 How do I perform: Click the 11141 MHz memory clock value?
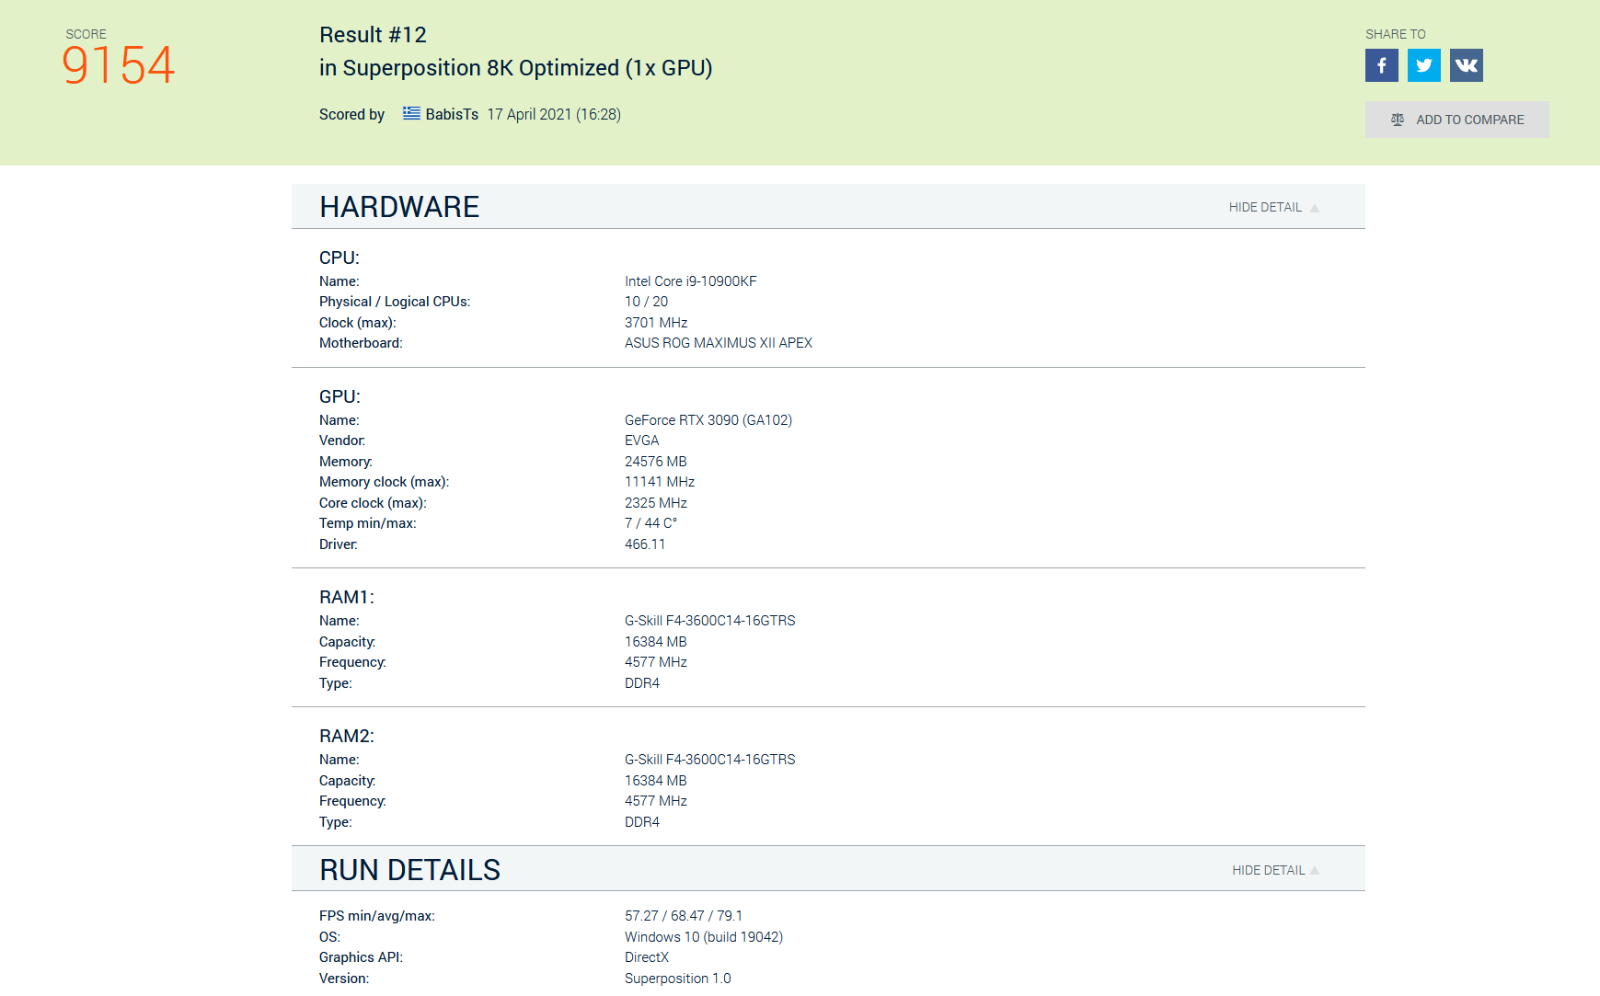[x=660, y=481]
